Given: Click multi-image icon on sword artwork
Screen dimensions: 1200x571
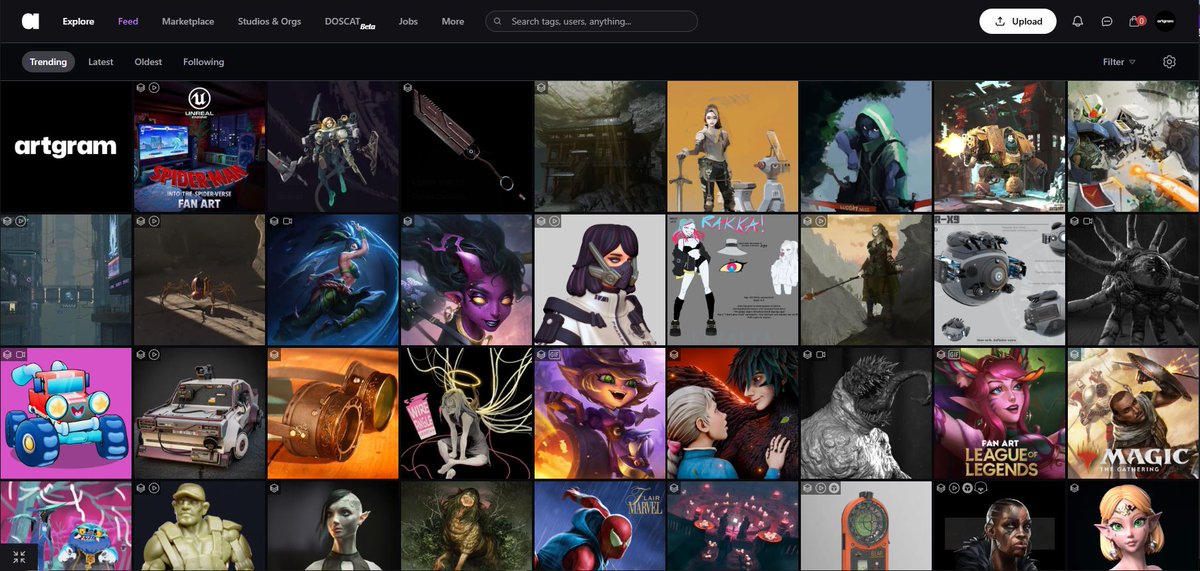Looking at the screenshot, I should point(408,87).
